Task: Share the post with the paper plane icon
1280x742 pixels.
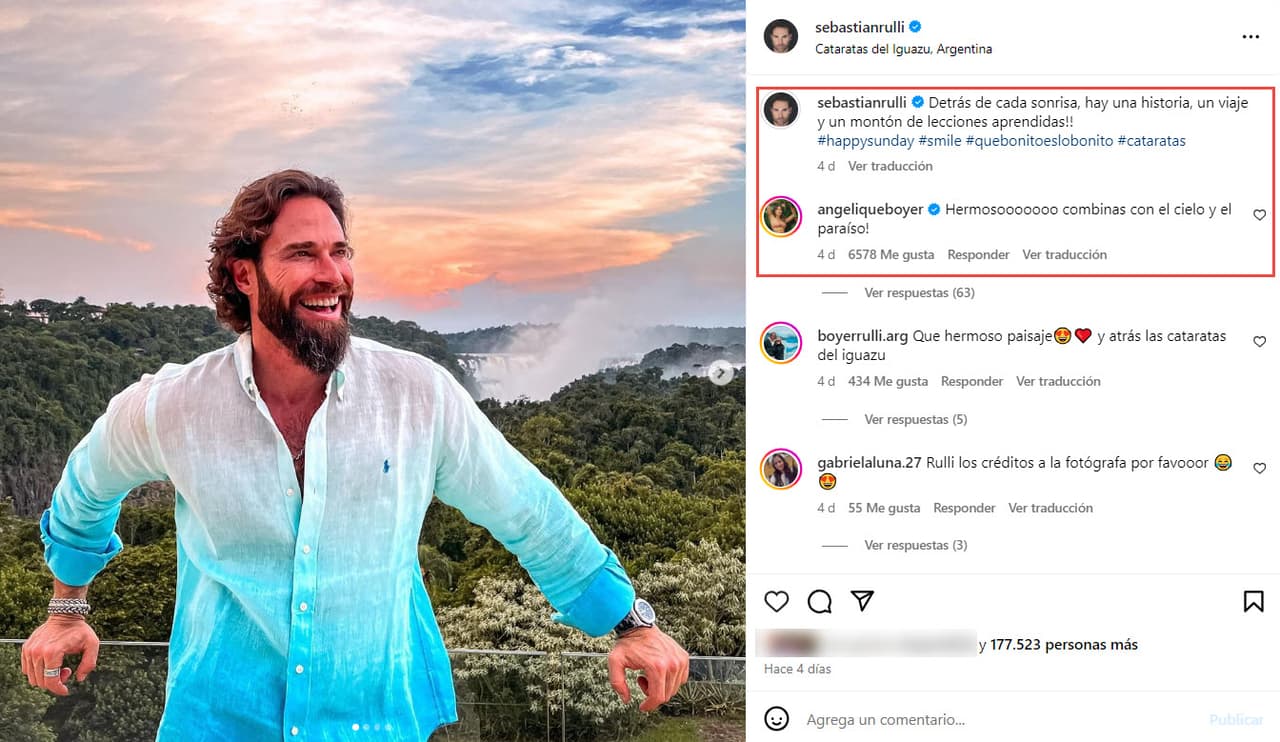Action: 862,601
